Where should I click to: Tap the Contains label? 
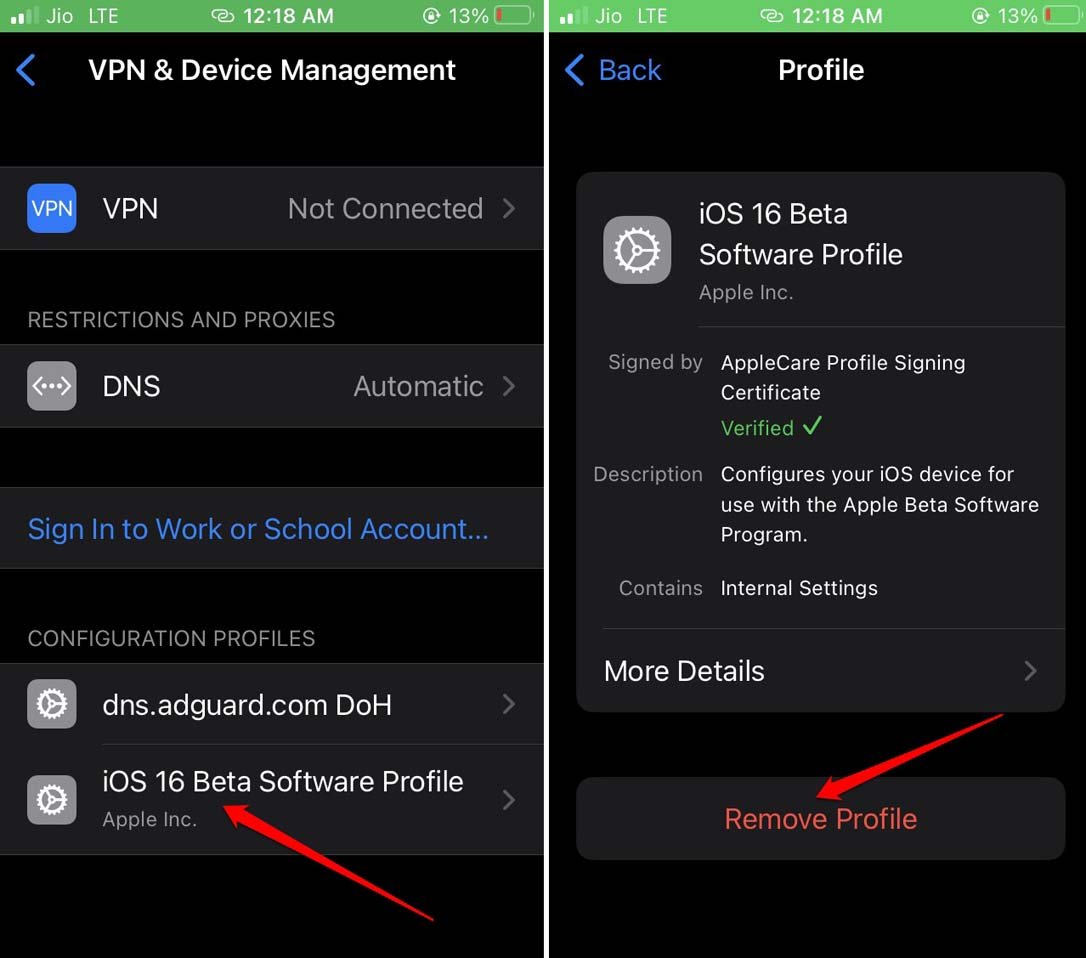point(661,588)
